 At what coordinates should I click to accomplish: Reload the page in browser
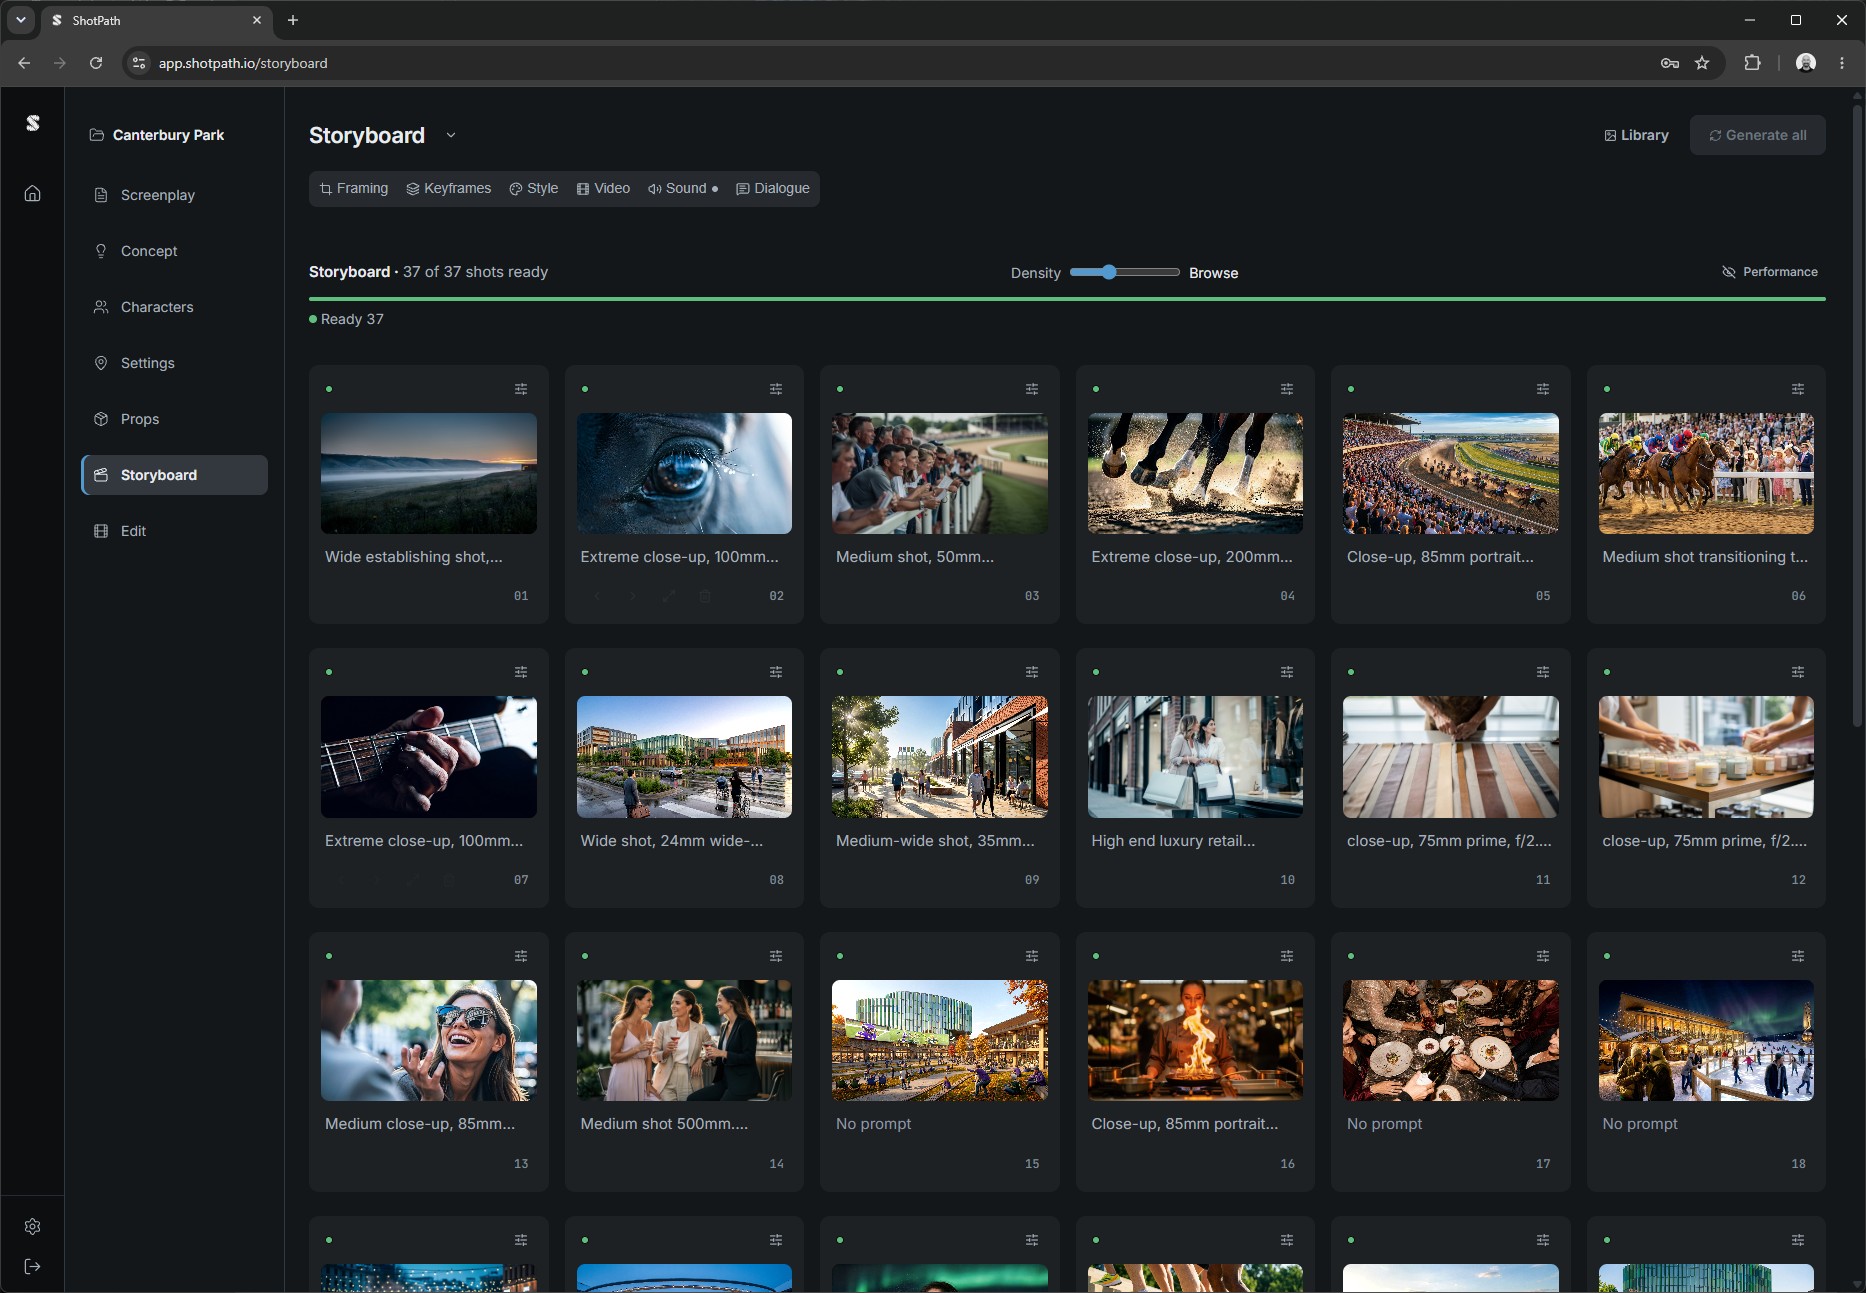click(x=96, y=63)
